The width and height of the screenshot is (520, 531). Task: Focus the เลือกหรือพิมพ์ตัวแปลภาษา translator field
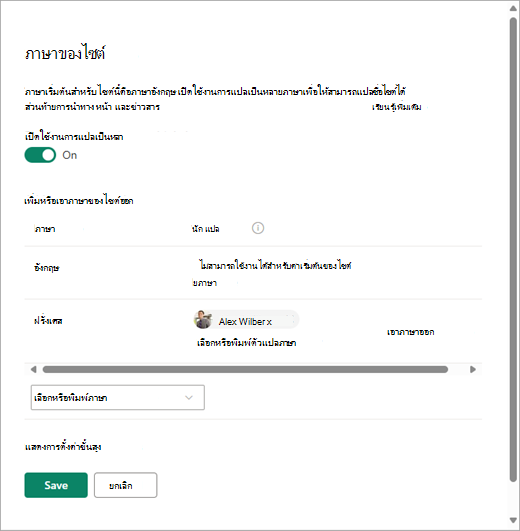click(247, 343)
